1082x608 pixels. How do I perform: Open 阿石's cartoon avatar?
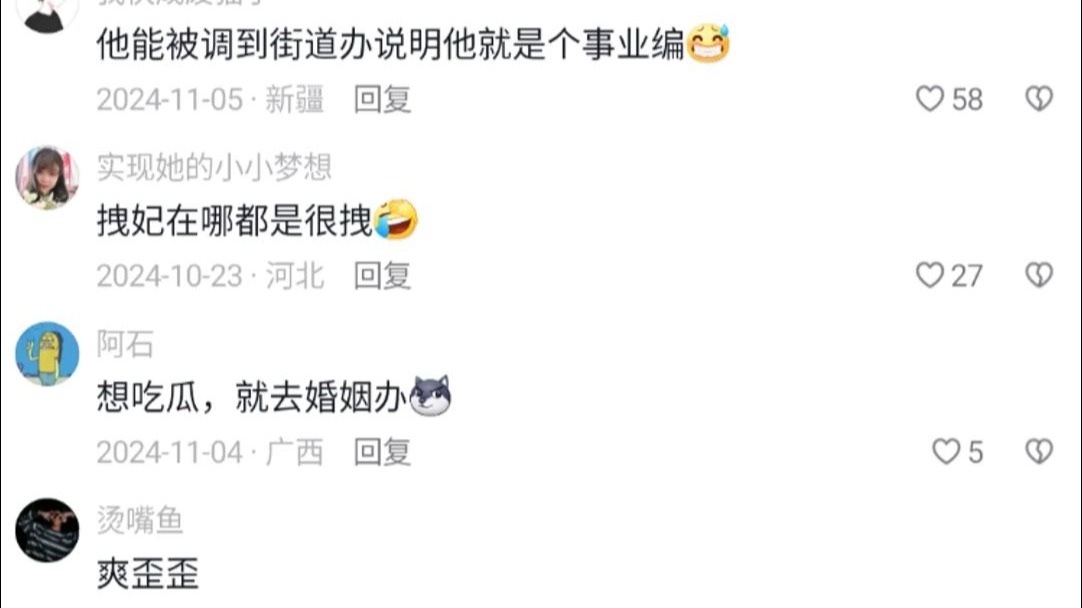pos(47,354)
